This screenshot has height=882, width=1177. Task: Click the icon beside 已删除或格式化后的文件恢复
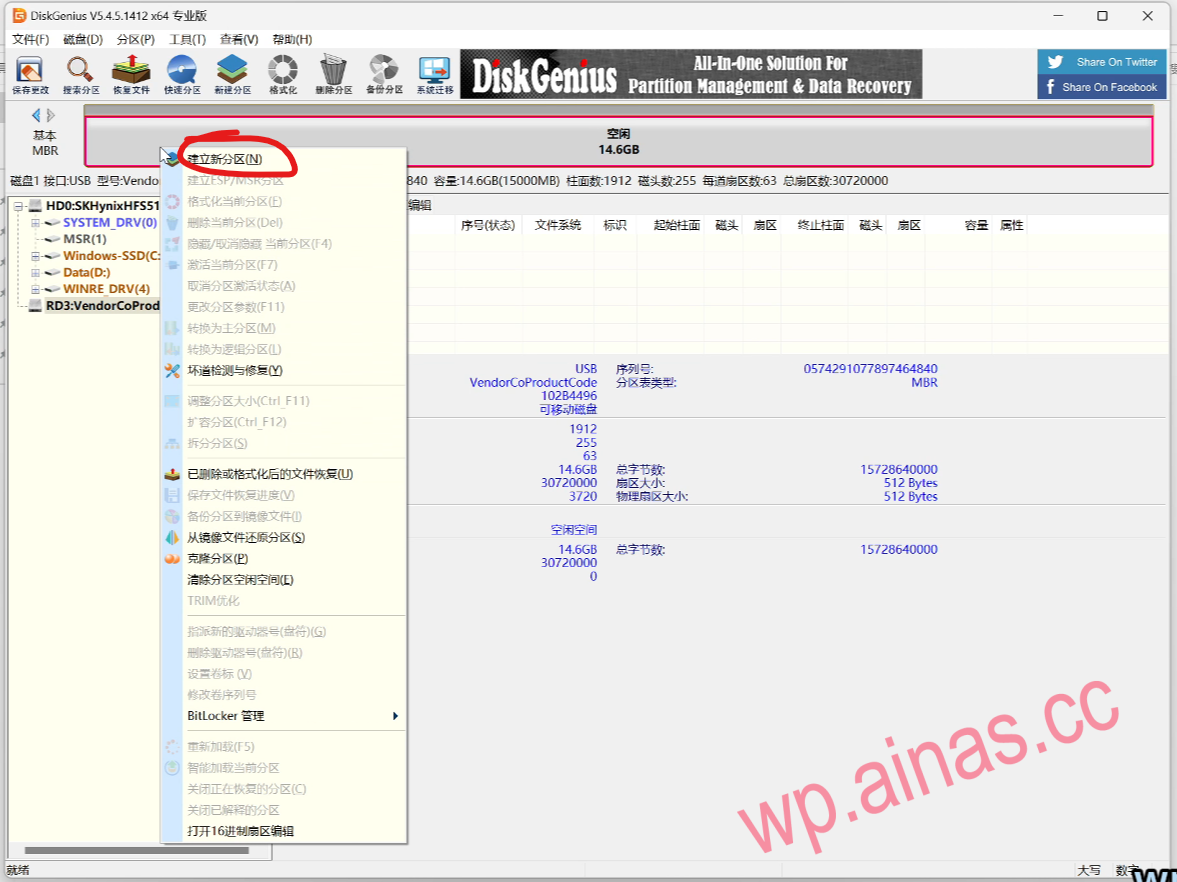click(172, 474)
